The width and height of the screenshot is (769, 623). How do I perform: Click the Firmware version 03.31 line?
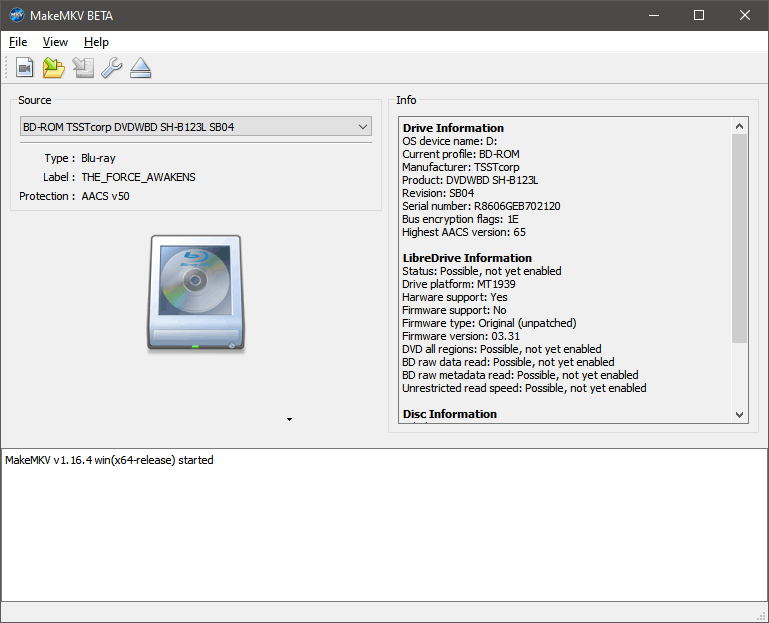[x=461, y=336]
